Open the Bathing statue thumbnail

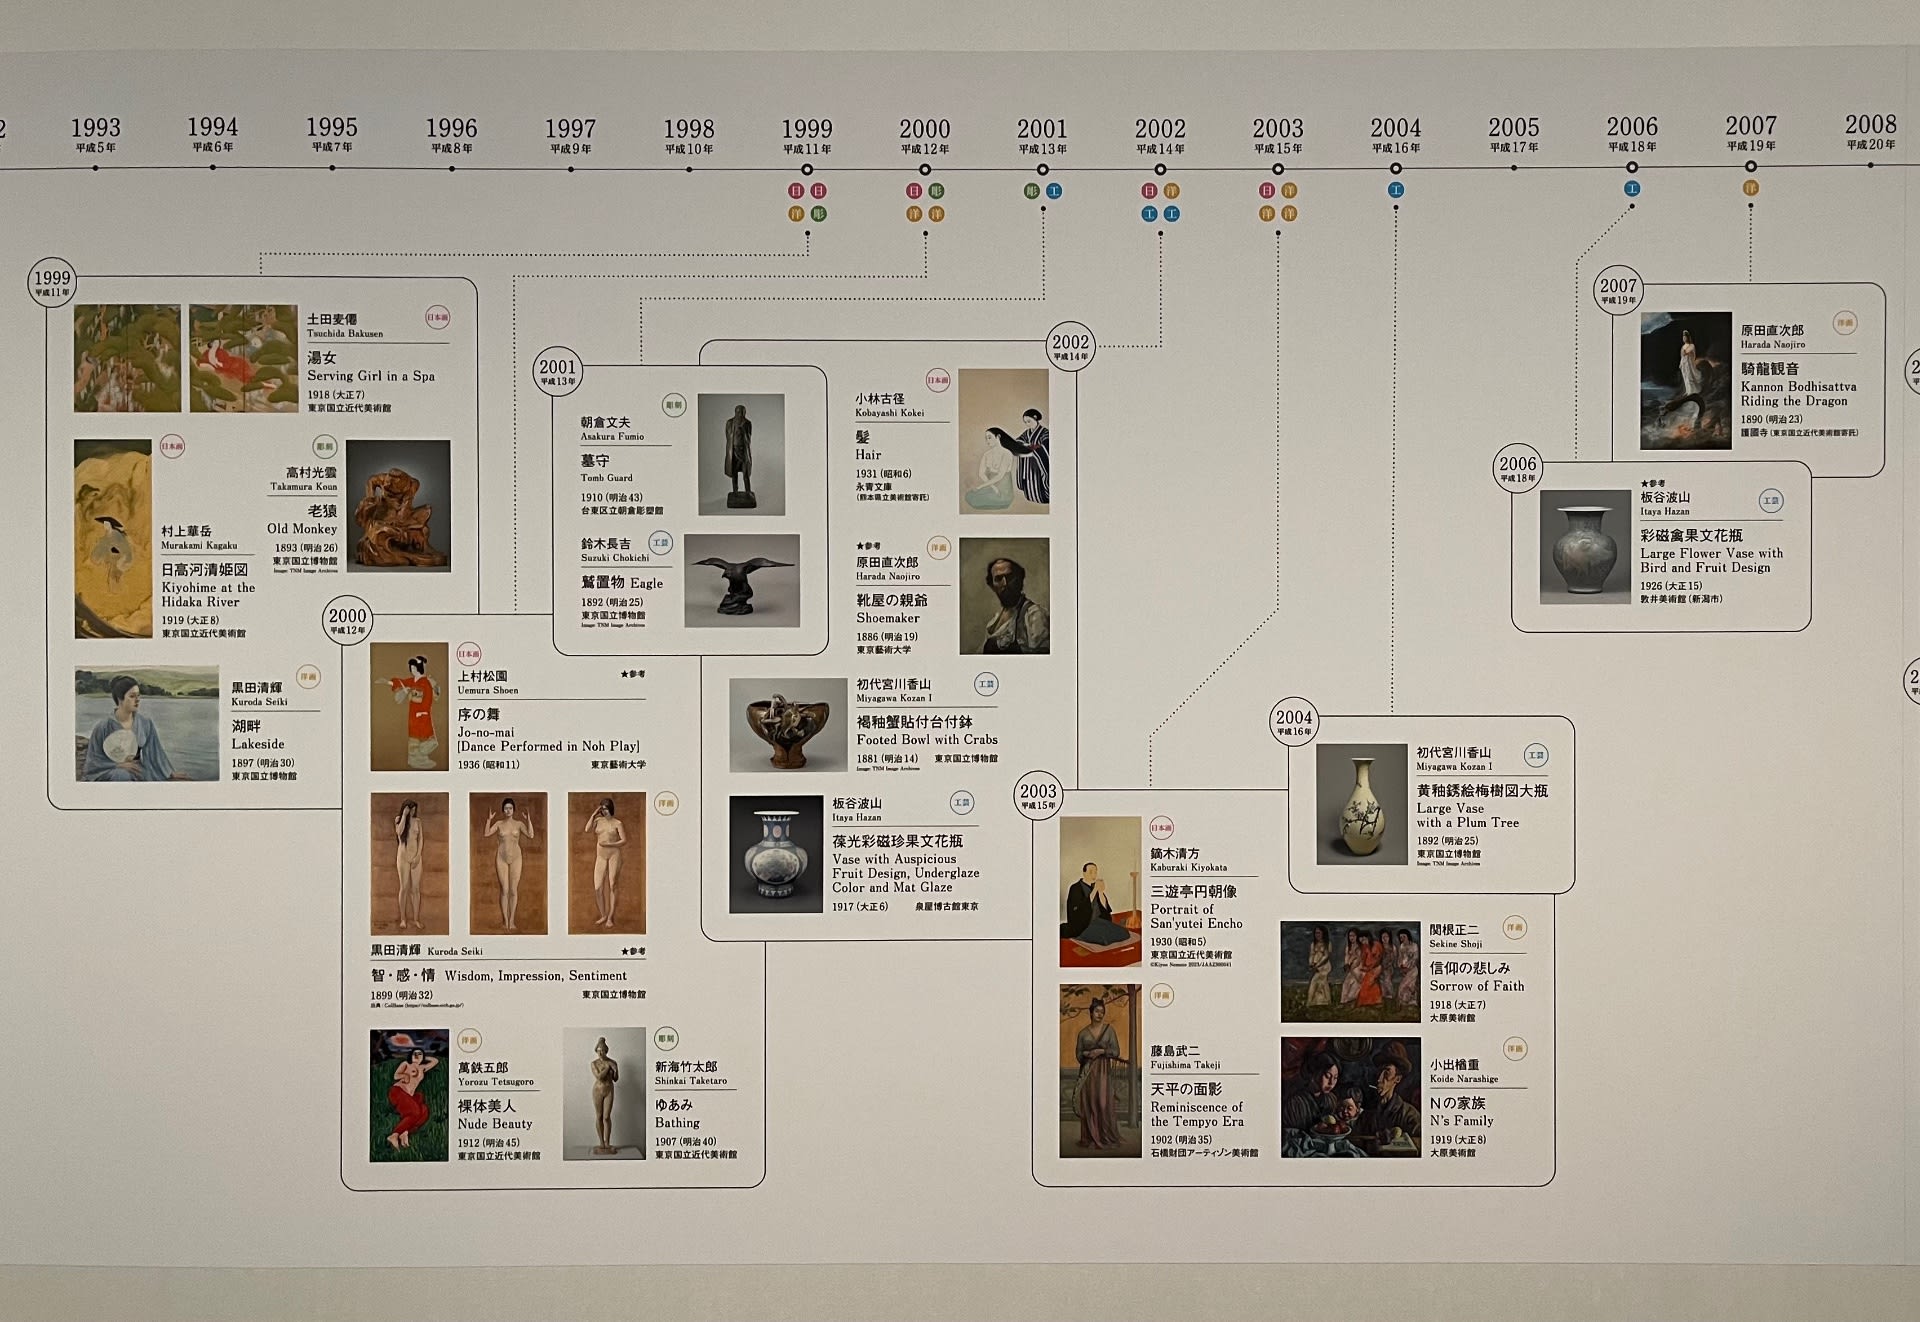(x=604, y=1094)
